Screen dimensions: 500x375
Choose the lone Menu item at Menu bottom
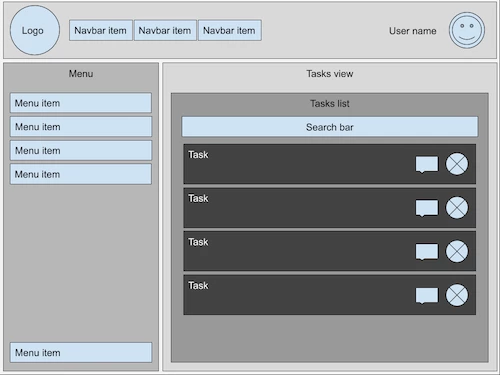pos(81,352)
